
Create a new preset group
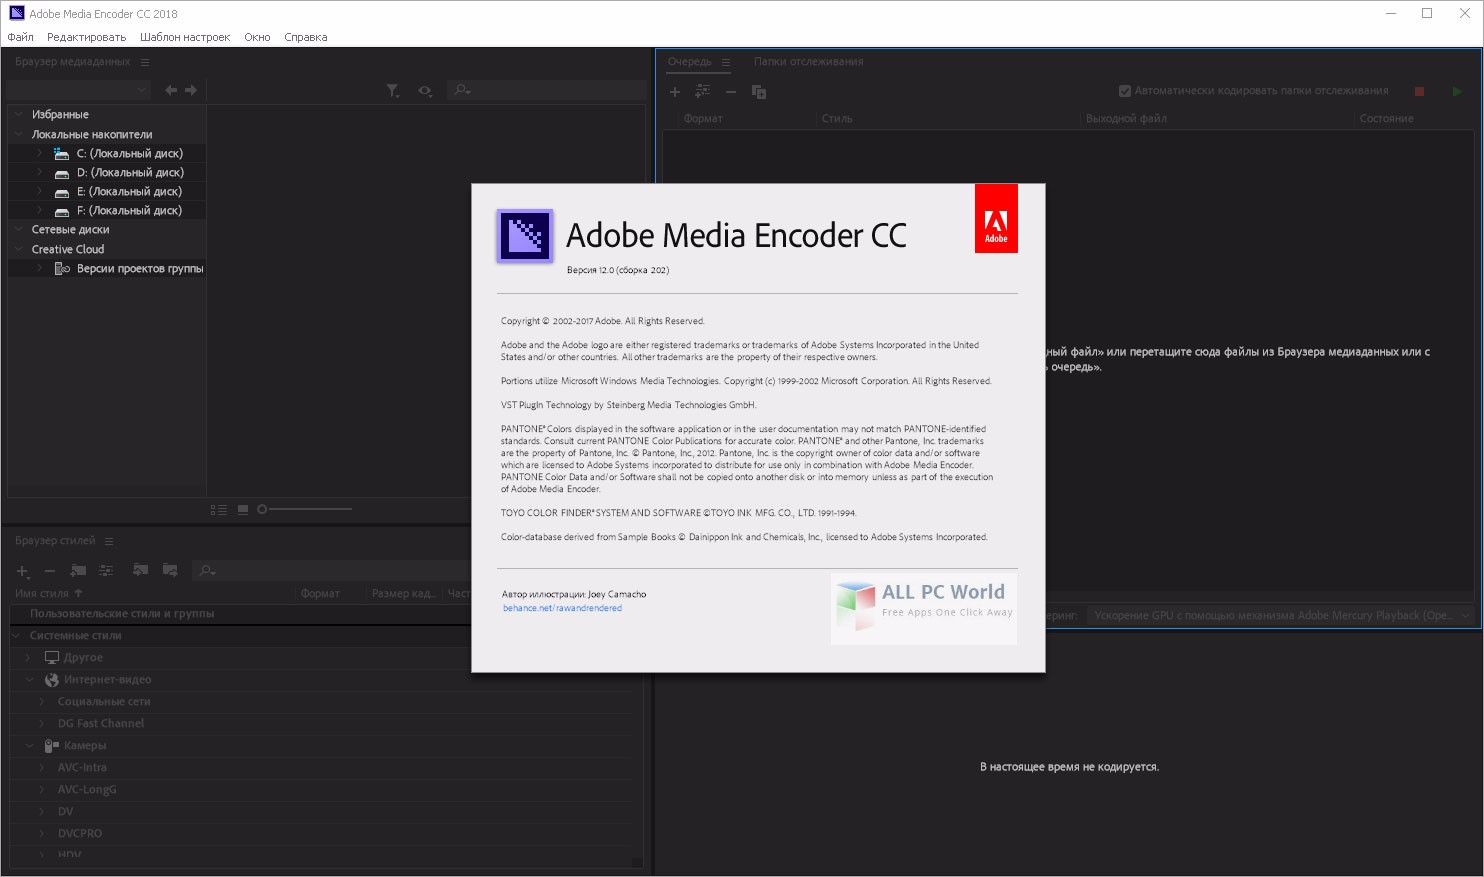(x=78, y=570)
